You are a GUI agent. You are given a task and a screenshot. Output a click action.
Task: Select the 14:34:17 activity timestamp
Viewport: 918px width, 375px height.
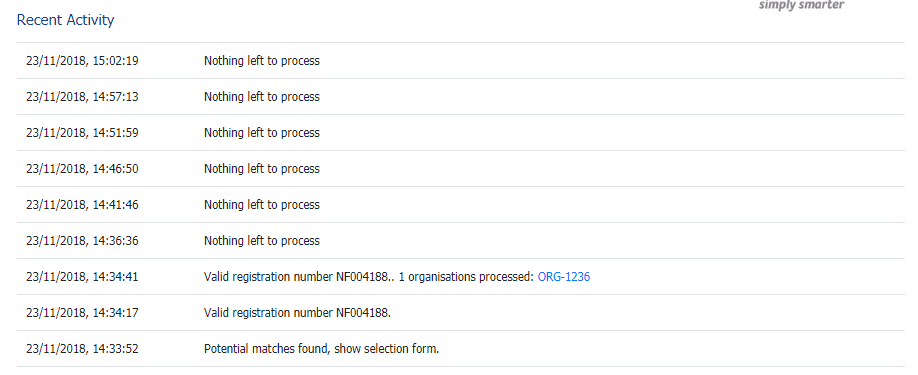82,312
